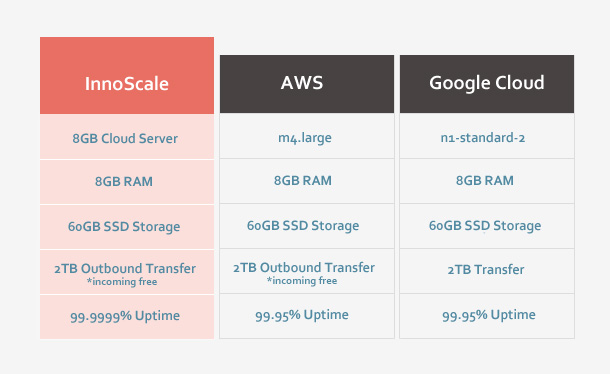
Task: Select Google Cloud 60GB SSD Storage cell
Action: click(487, 226)
